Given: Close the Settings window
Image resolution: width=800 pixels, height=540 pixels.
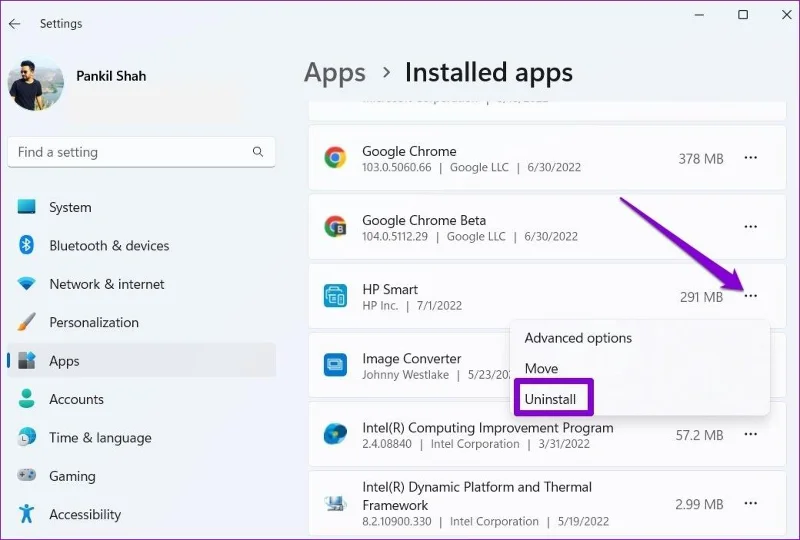Looking at the screenshot, I should coord(787,15).
